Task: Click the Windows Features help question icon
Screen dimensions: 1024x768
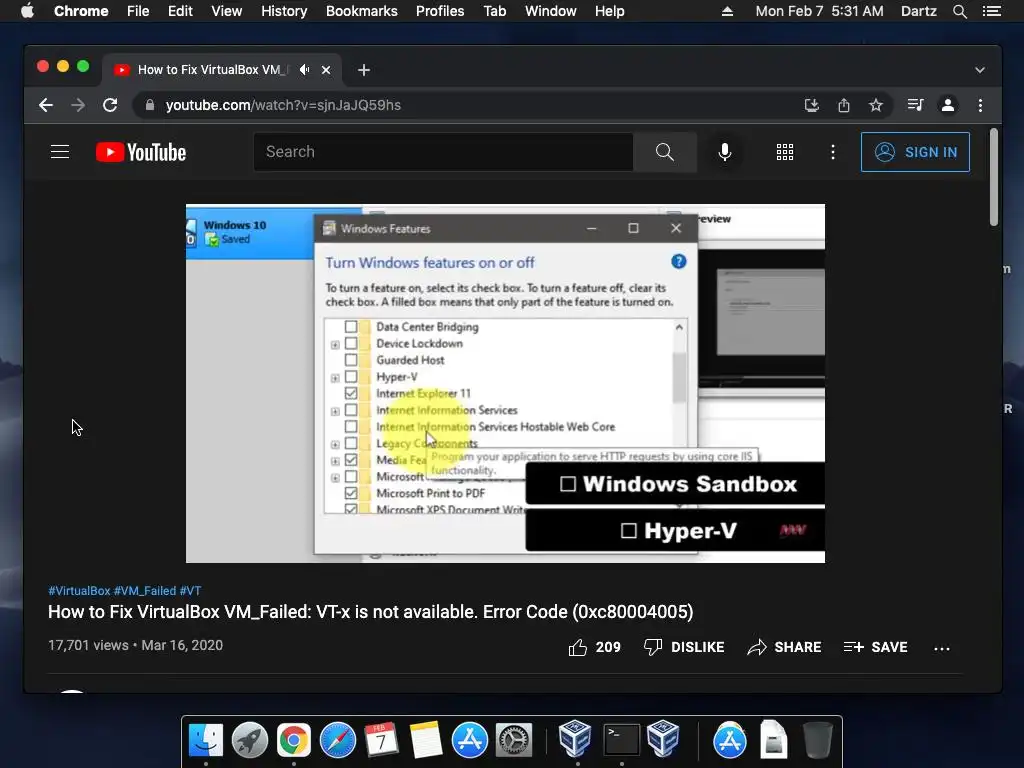Action: click(x=679, y=262)
